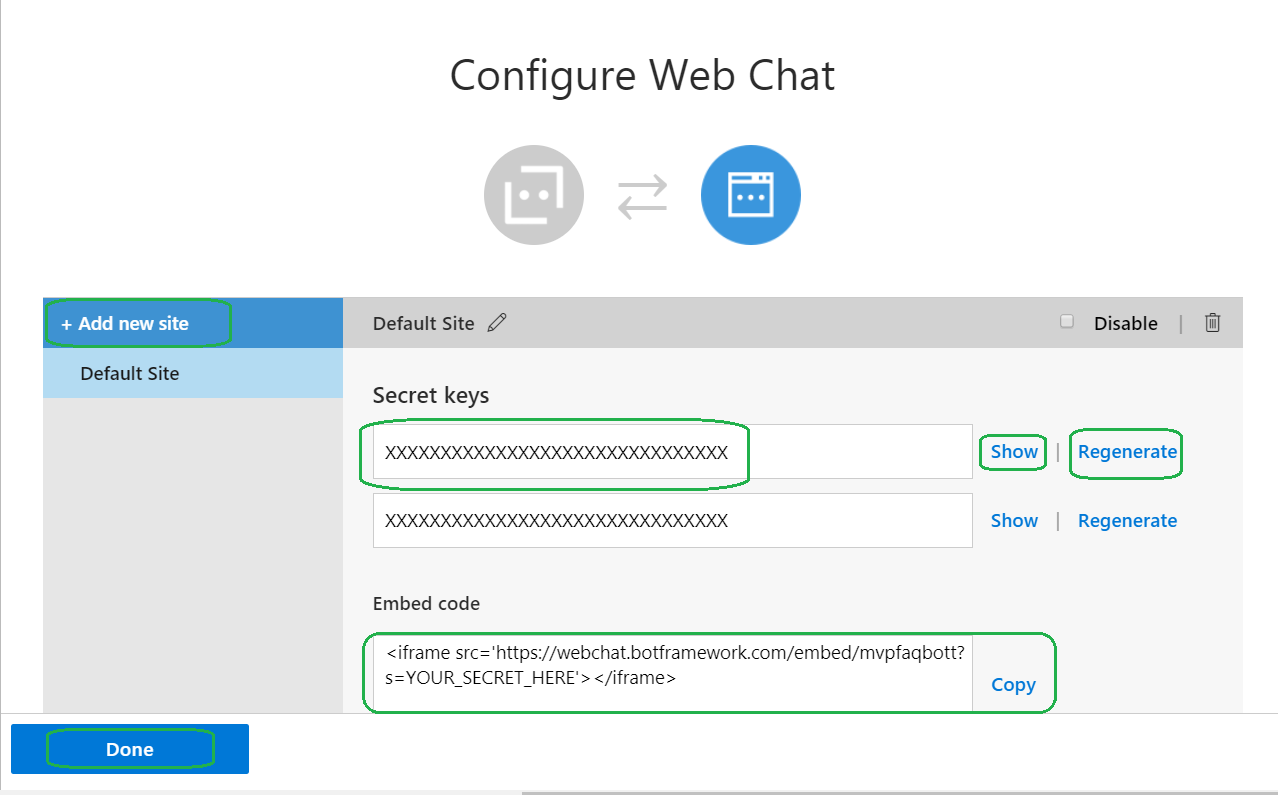Screen dimensions: 1278x795
Task: Click the pencil icon to rename the site
Action: pyautogui.click(x=497, y=323)
